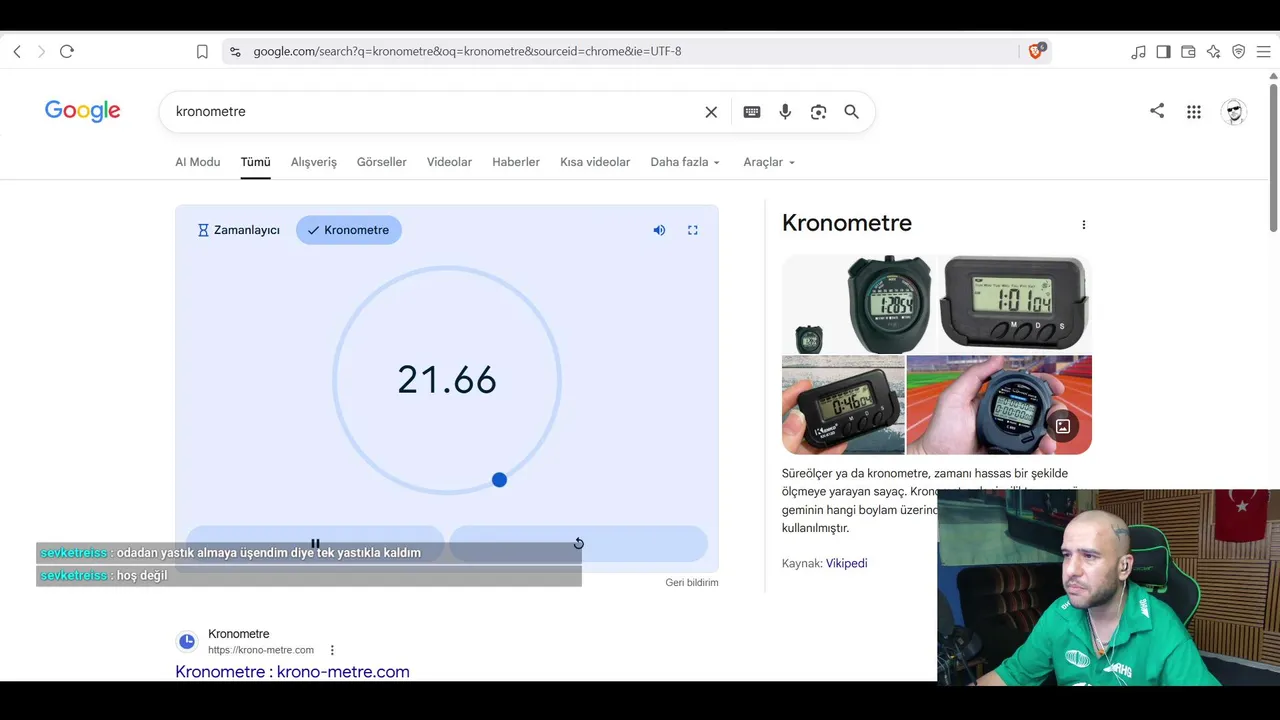Submit search with magnifier icon
This screenshot has width=1280, height=720.
[x=851, y=112]
